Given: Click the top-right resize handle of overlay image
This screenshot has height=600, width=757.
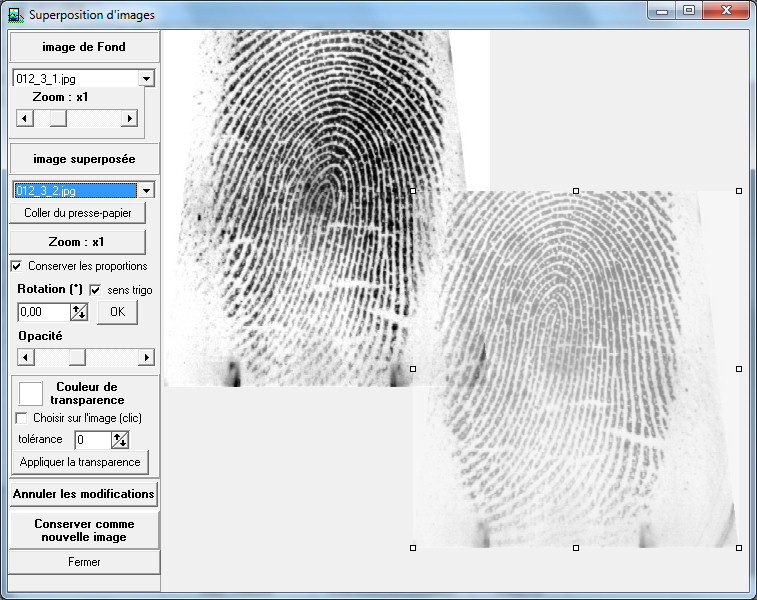Looking at the screenshot, I should click(x=739, y=191).
